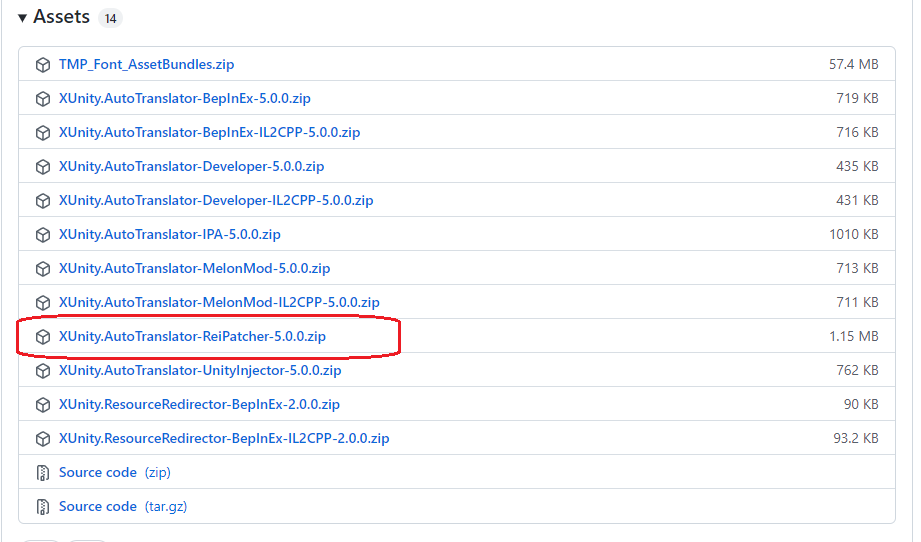Click the file-zip icon beside Source code (tar.gz)
Image resolution: width=921 pixels, height=542 pixels.
click(x=43, y=507)
